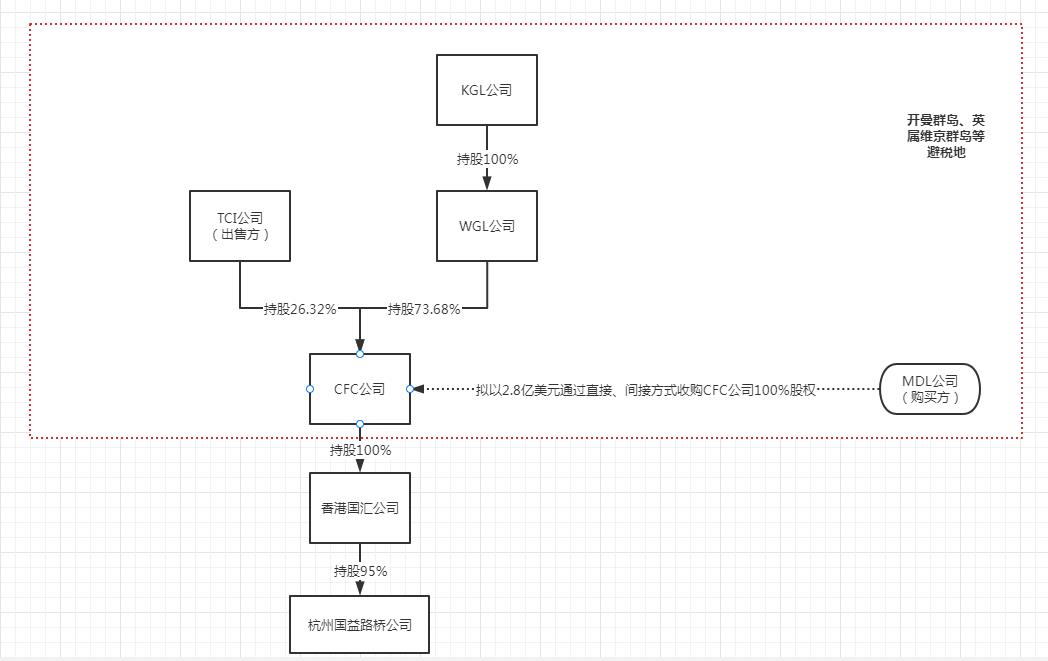This screenshot has width=1048, height=661.
Task: Click the bottom connection point of CFC公司
Action: coord(360,424)
